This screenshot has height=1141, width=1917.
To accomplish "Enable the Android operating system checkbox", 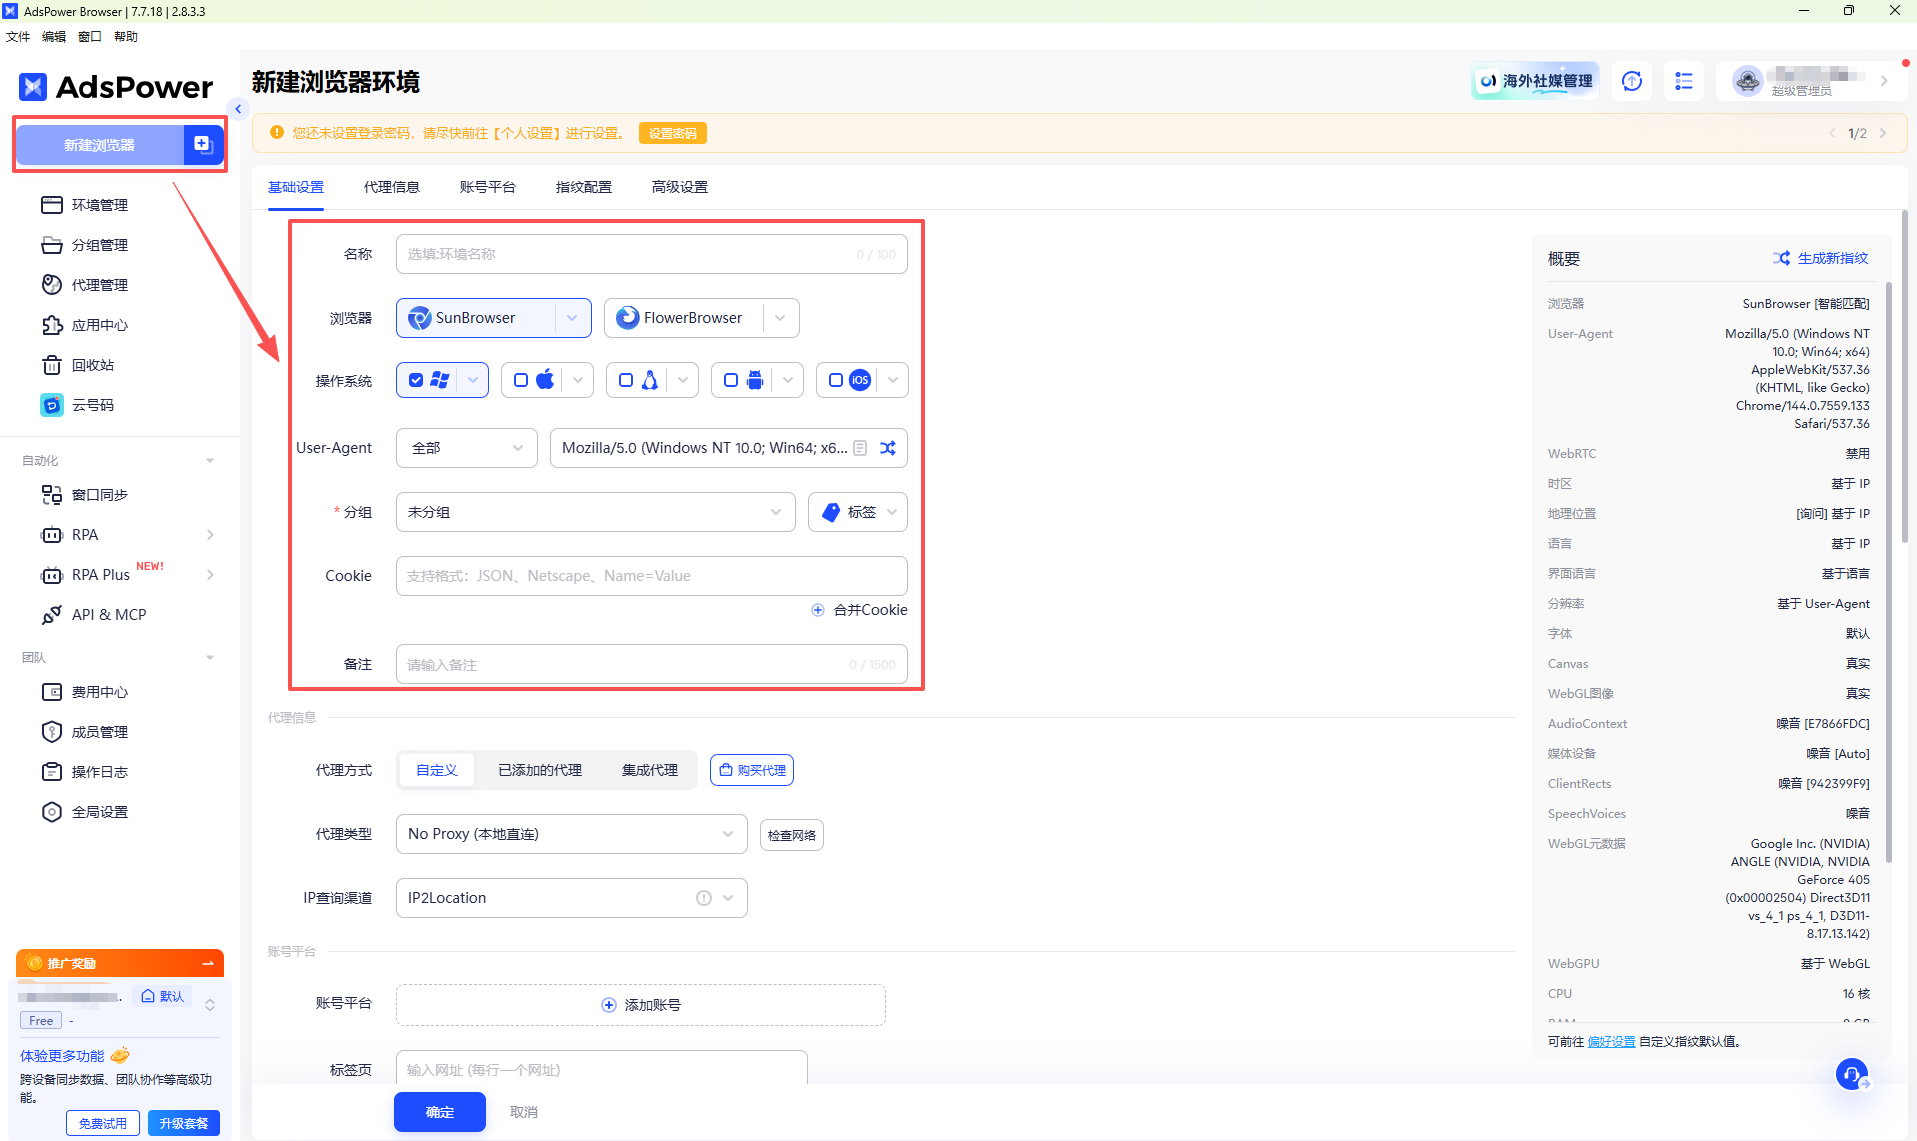I will pyautogui.click(x=731, y=380).
